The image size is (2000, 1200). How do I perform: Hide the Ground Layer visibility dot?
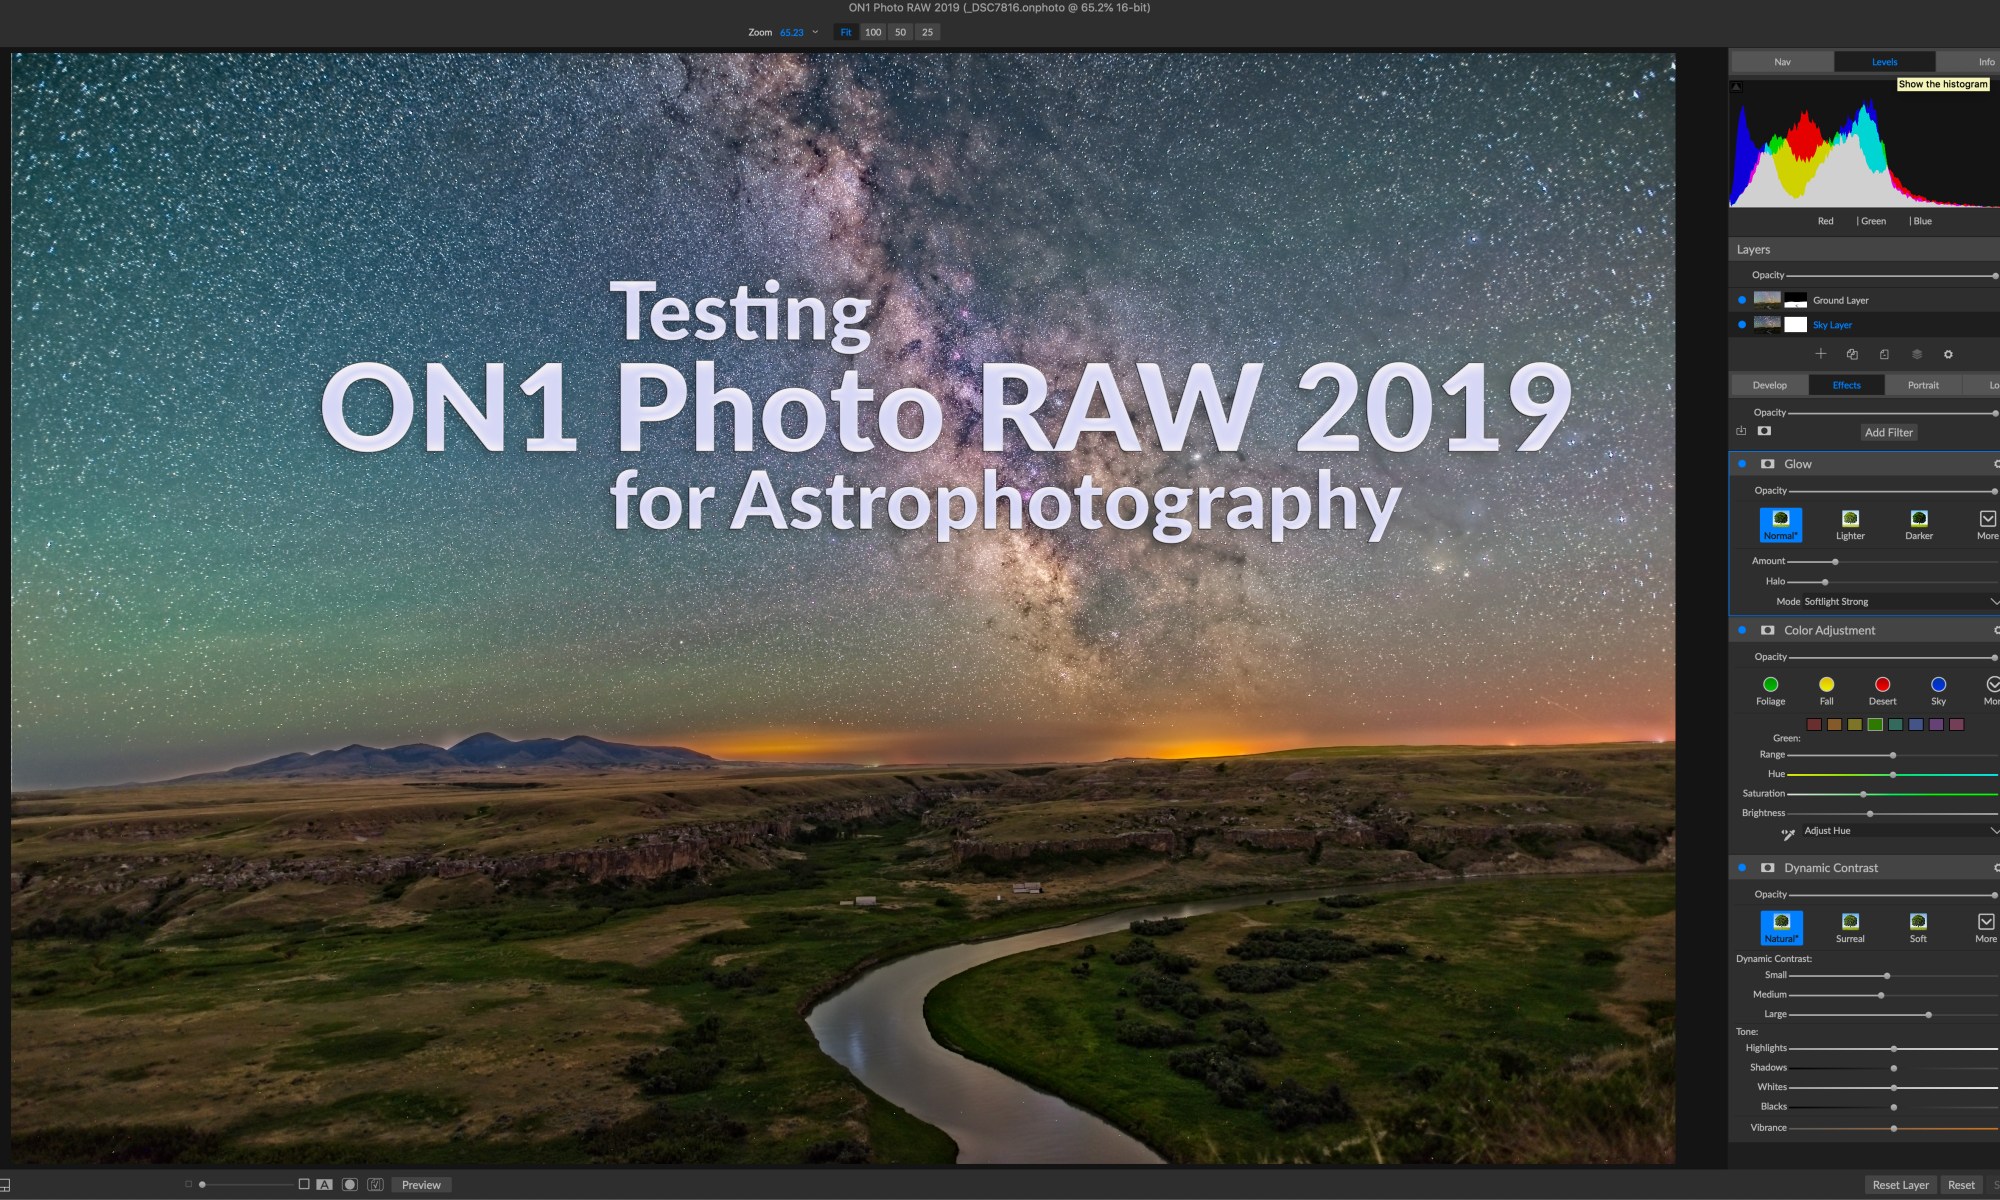[x=1742, y=300]
